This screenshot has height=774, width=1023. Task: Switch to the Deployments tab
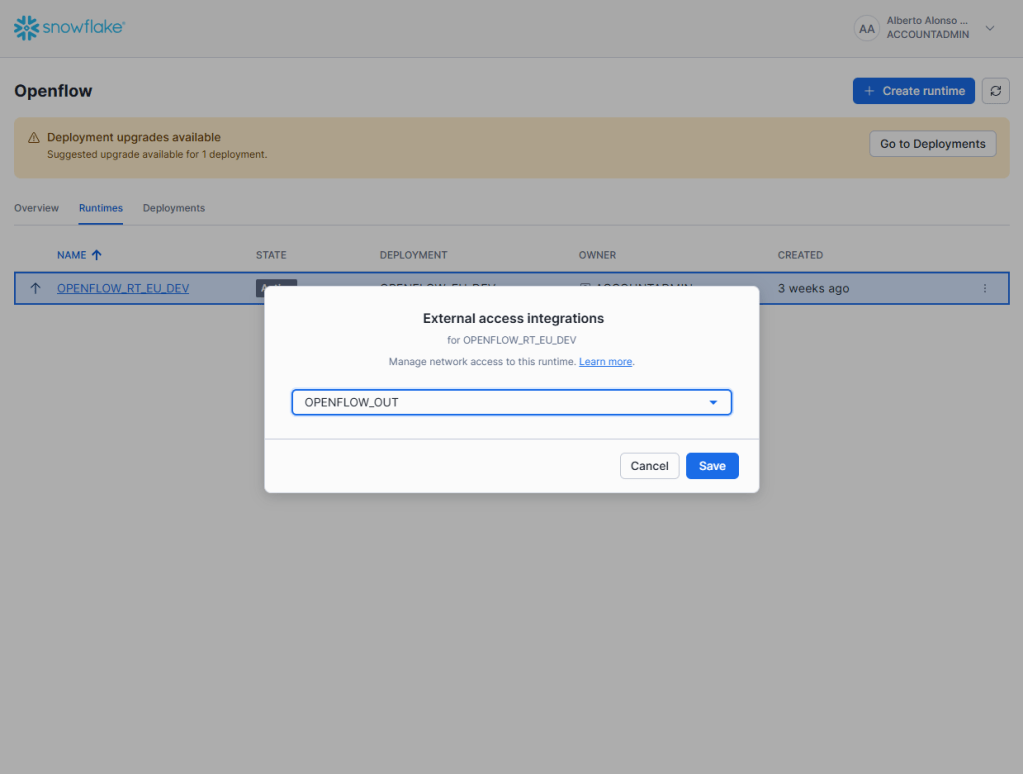174,208
